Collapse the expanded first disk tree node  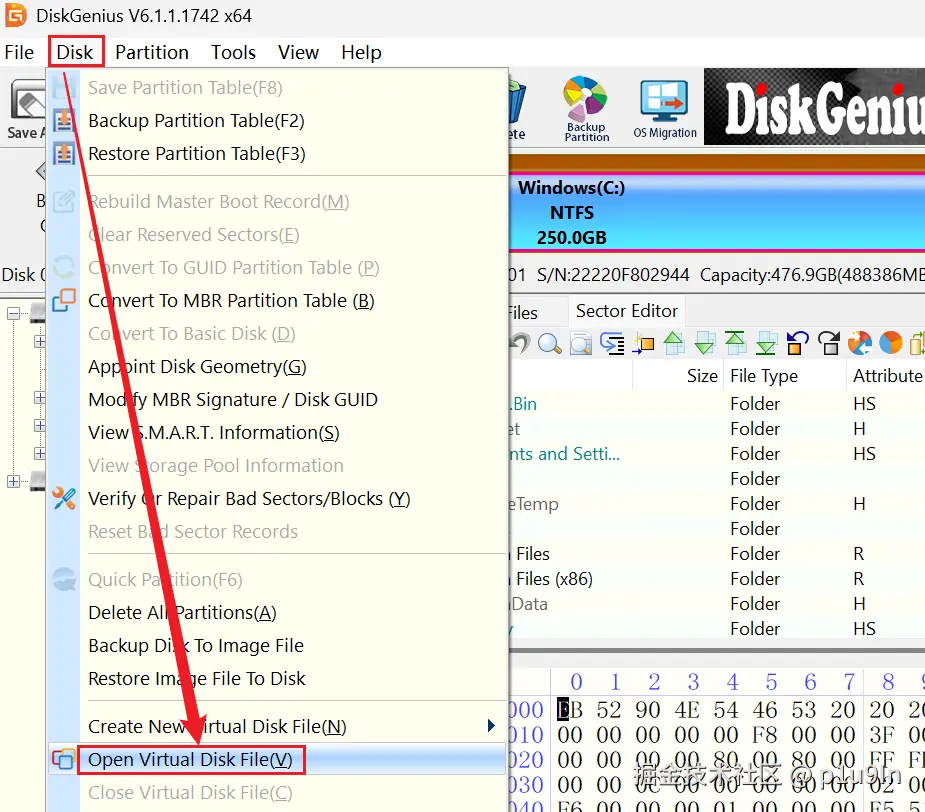pos(14,313)
